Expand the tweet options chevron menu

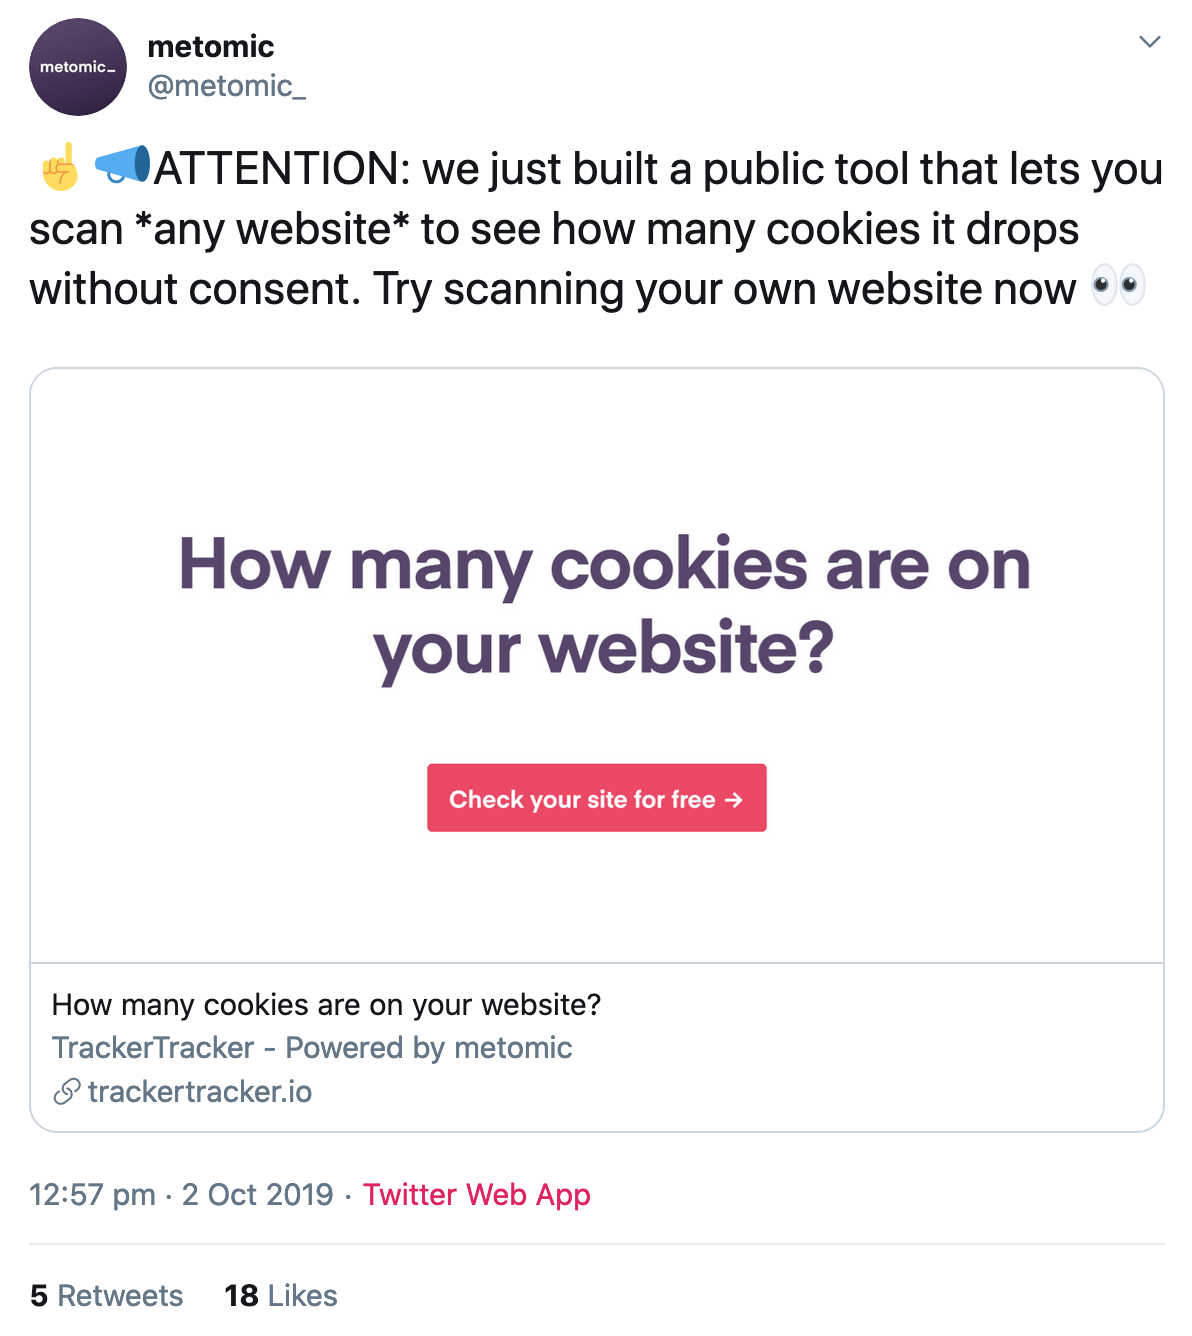1150,42
